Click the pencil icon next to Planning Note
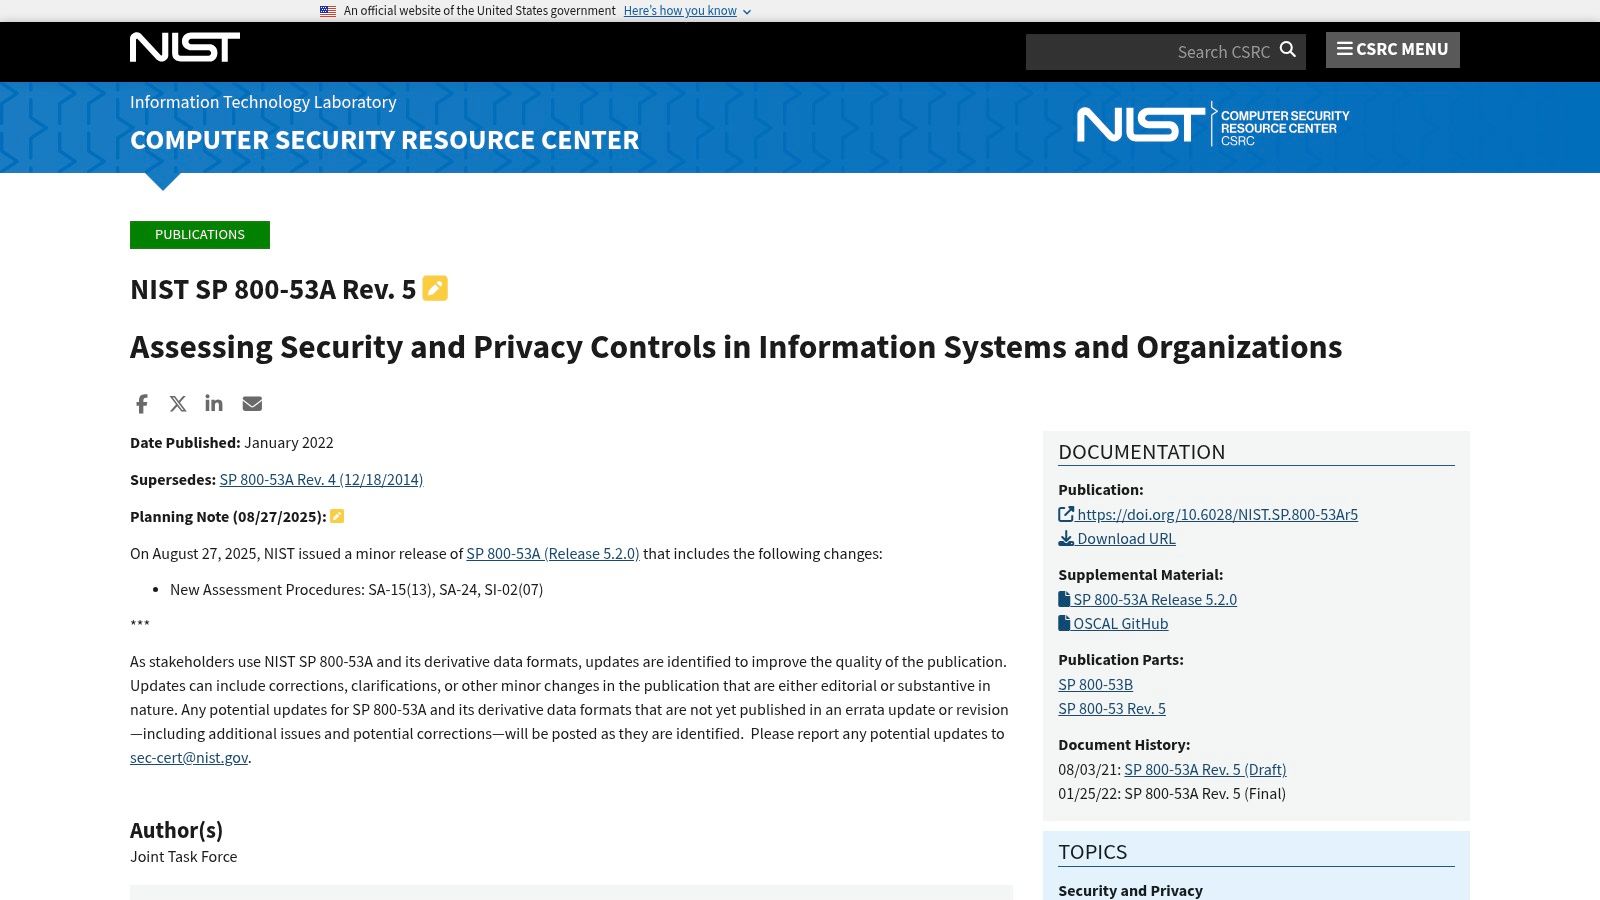The image size is (1600, 900). 337,516
